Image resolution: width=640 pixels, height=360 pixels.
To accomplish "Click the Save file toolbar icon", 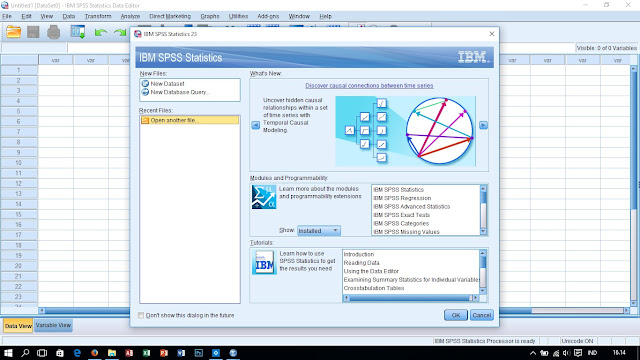I will [x=33, y=32].
